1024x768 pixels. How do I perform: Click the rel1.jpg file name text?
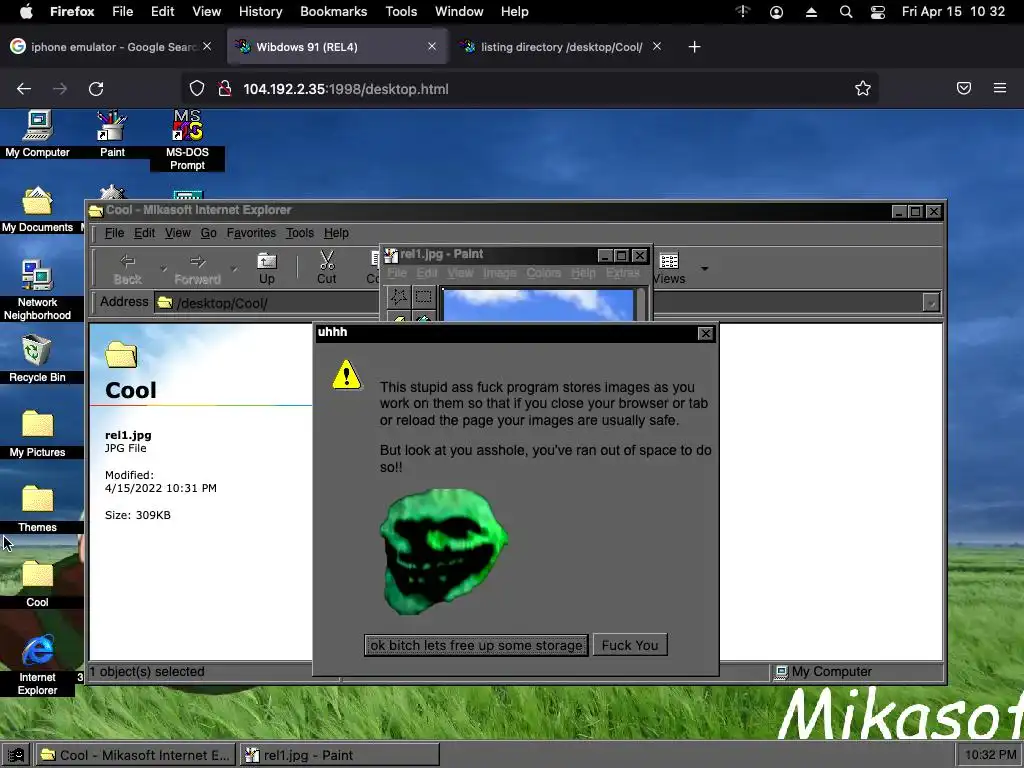pyautogui.click(x=128, y=436)
